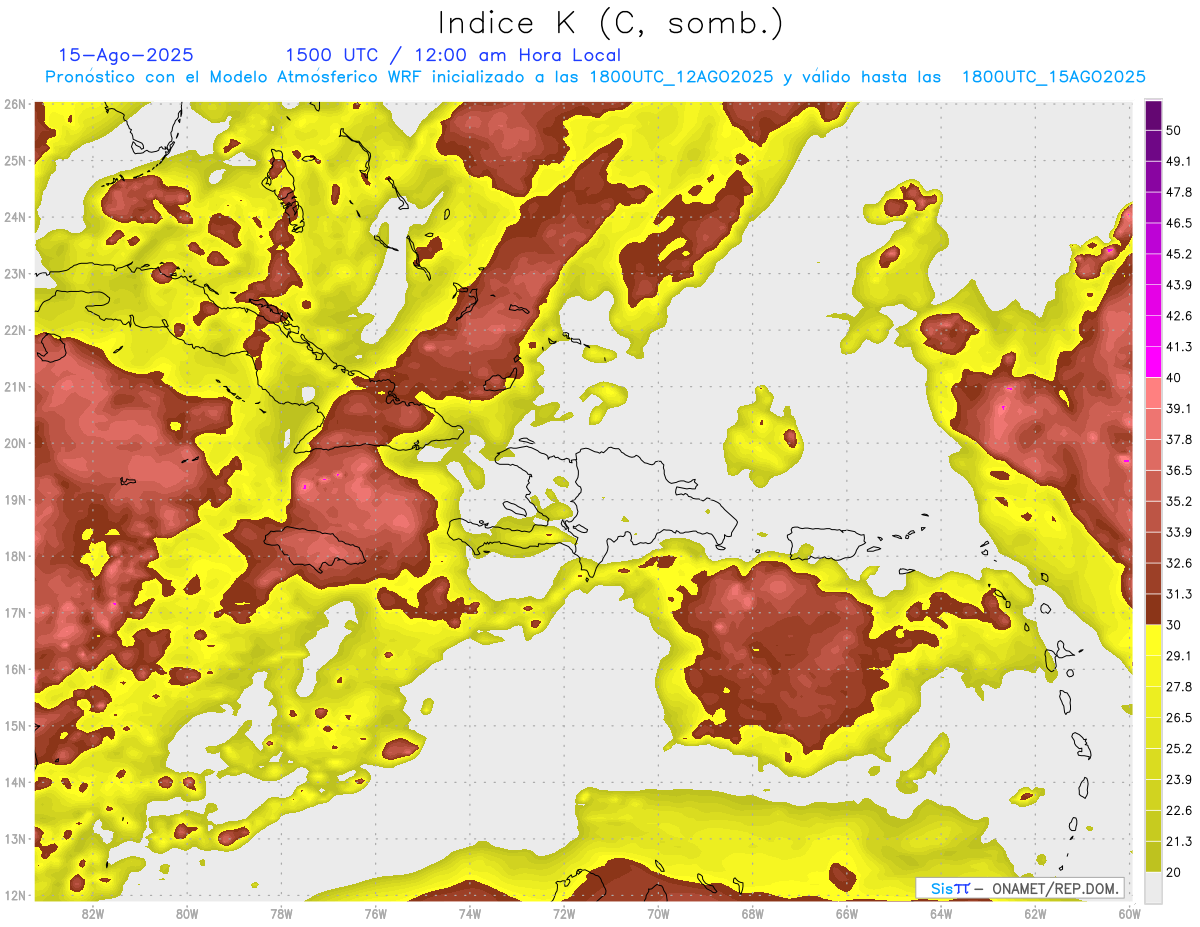Screen dimensions: 1200x927
Task: Click longitude axis label '62W'
Action: [x=1035, y=913]
